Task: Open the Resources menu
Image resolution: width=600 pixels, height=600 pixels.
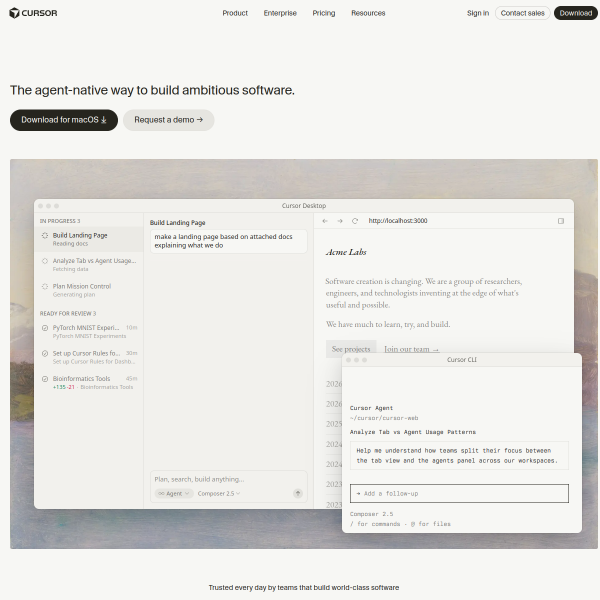Action: [x=368, y=13]
